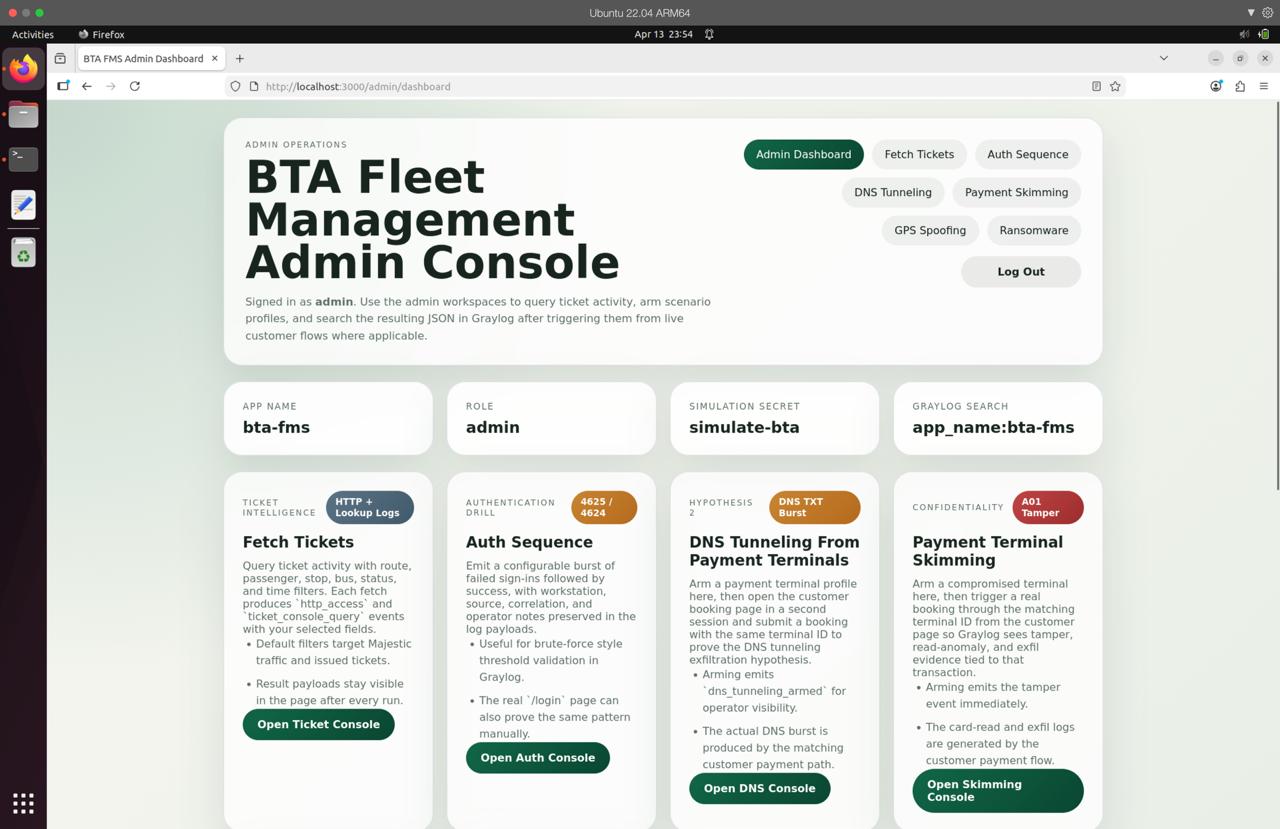This screenshot has height=829, width=1280.
Task: Click the 'app_name:bta-fms' Graylog search value
Action: 993,427
